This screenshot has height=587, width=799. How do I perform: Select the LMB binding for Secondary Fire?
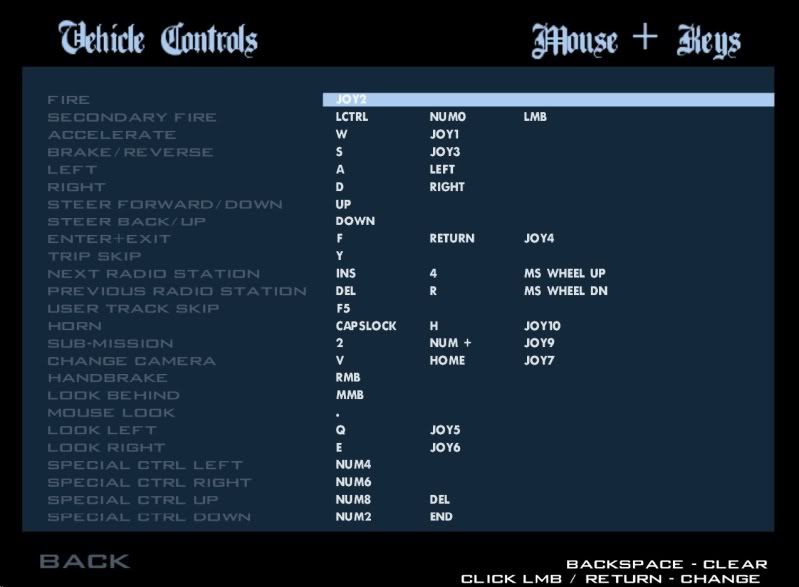[535, 117]
